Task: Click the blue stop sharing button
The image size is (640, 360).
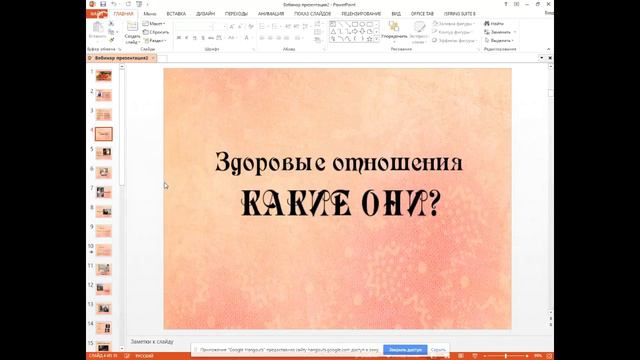Action: (405, 349)
